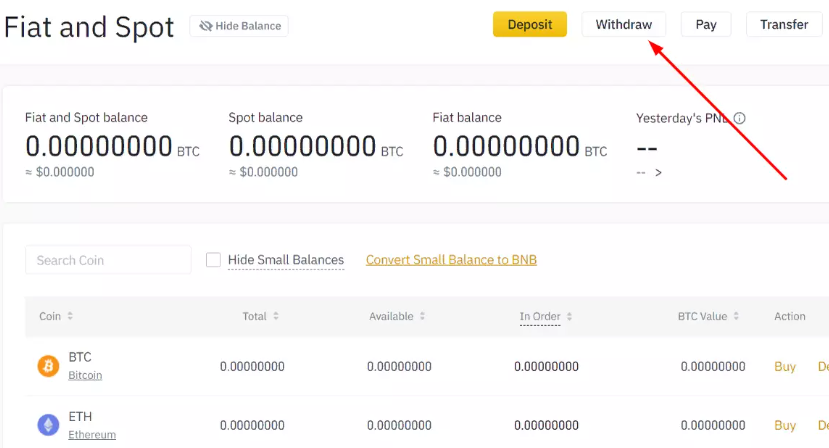Click the Ethereum coin icon
Viewport: 829px width, 448px height.
[x=48, y=425]
